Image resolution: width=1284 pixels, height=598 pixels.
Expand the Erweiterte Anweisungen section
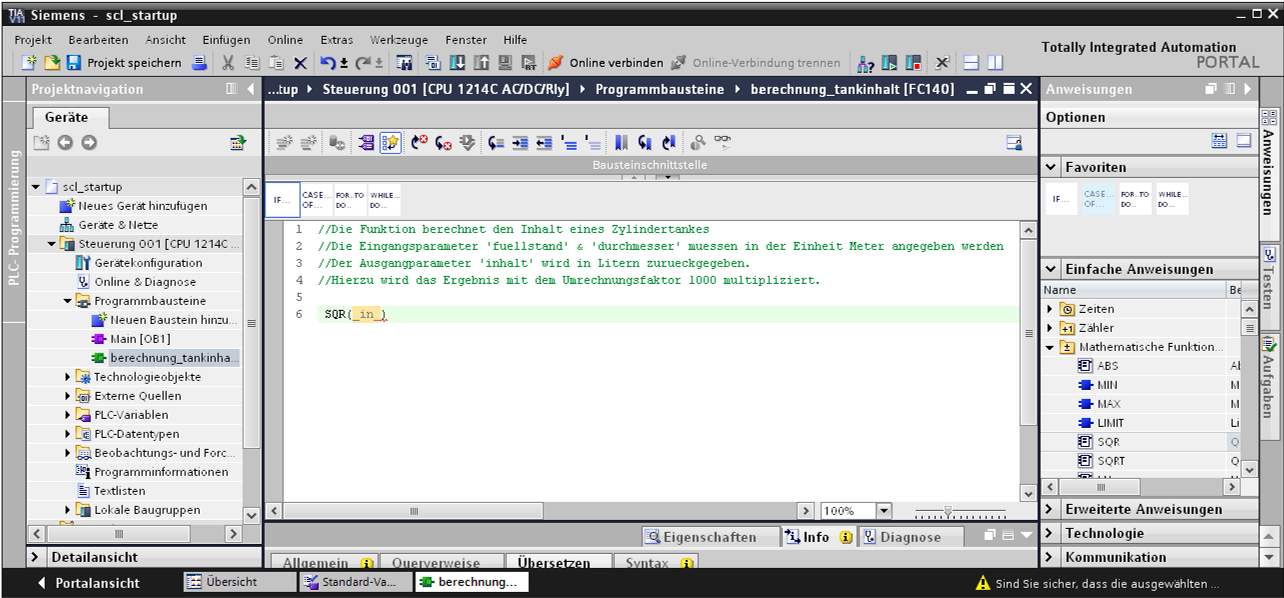pos(1050,509)
